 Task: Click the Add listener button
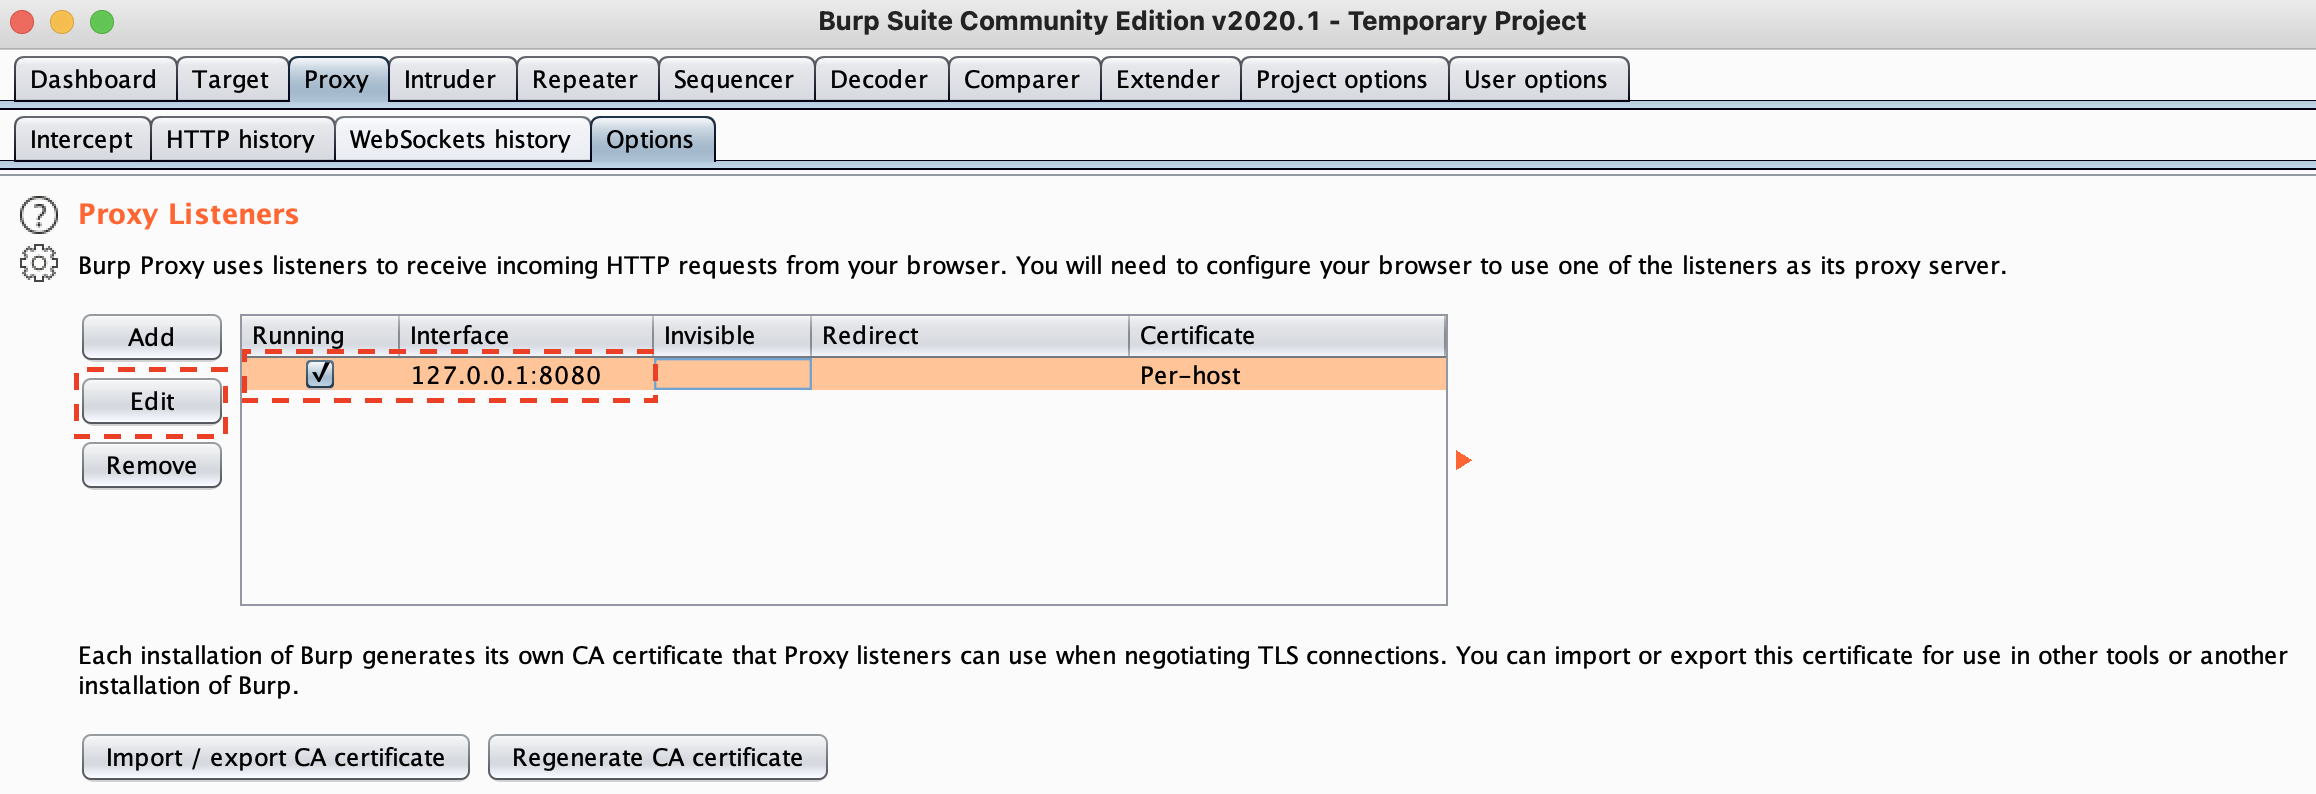(x=152, y=337)
